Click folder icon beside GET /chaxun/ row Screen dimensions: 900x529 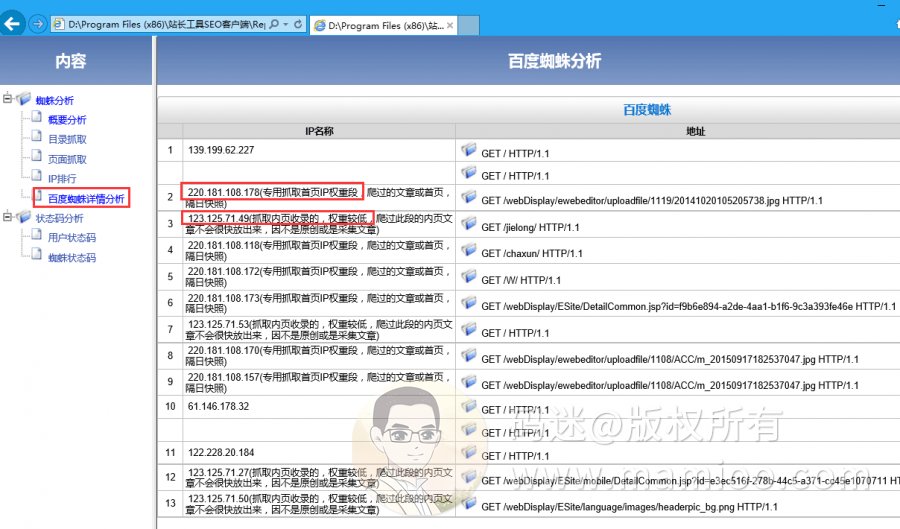tap(468, 252)
